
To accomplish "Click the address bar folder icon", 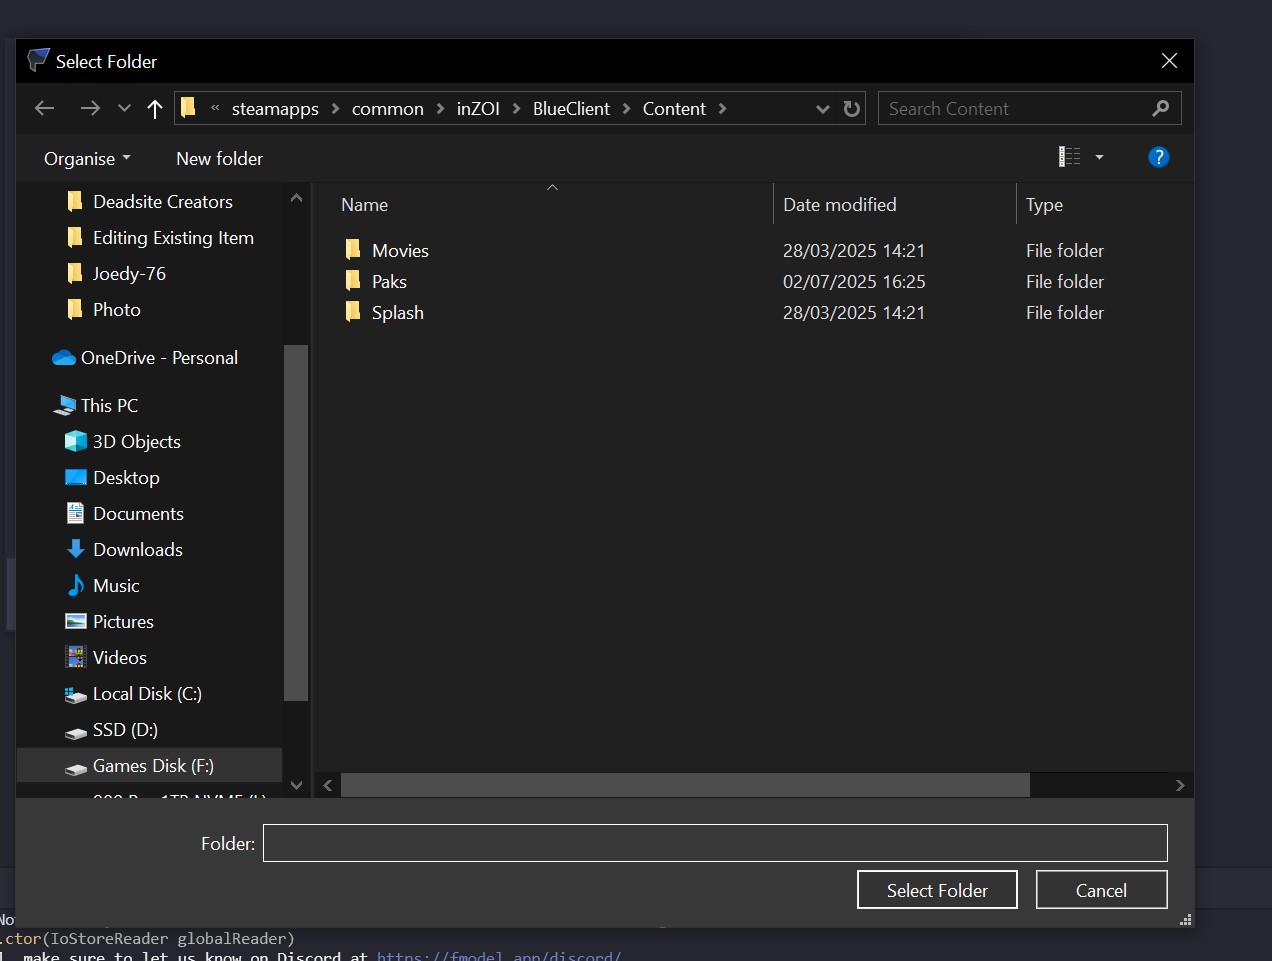I will click(188, 108).
